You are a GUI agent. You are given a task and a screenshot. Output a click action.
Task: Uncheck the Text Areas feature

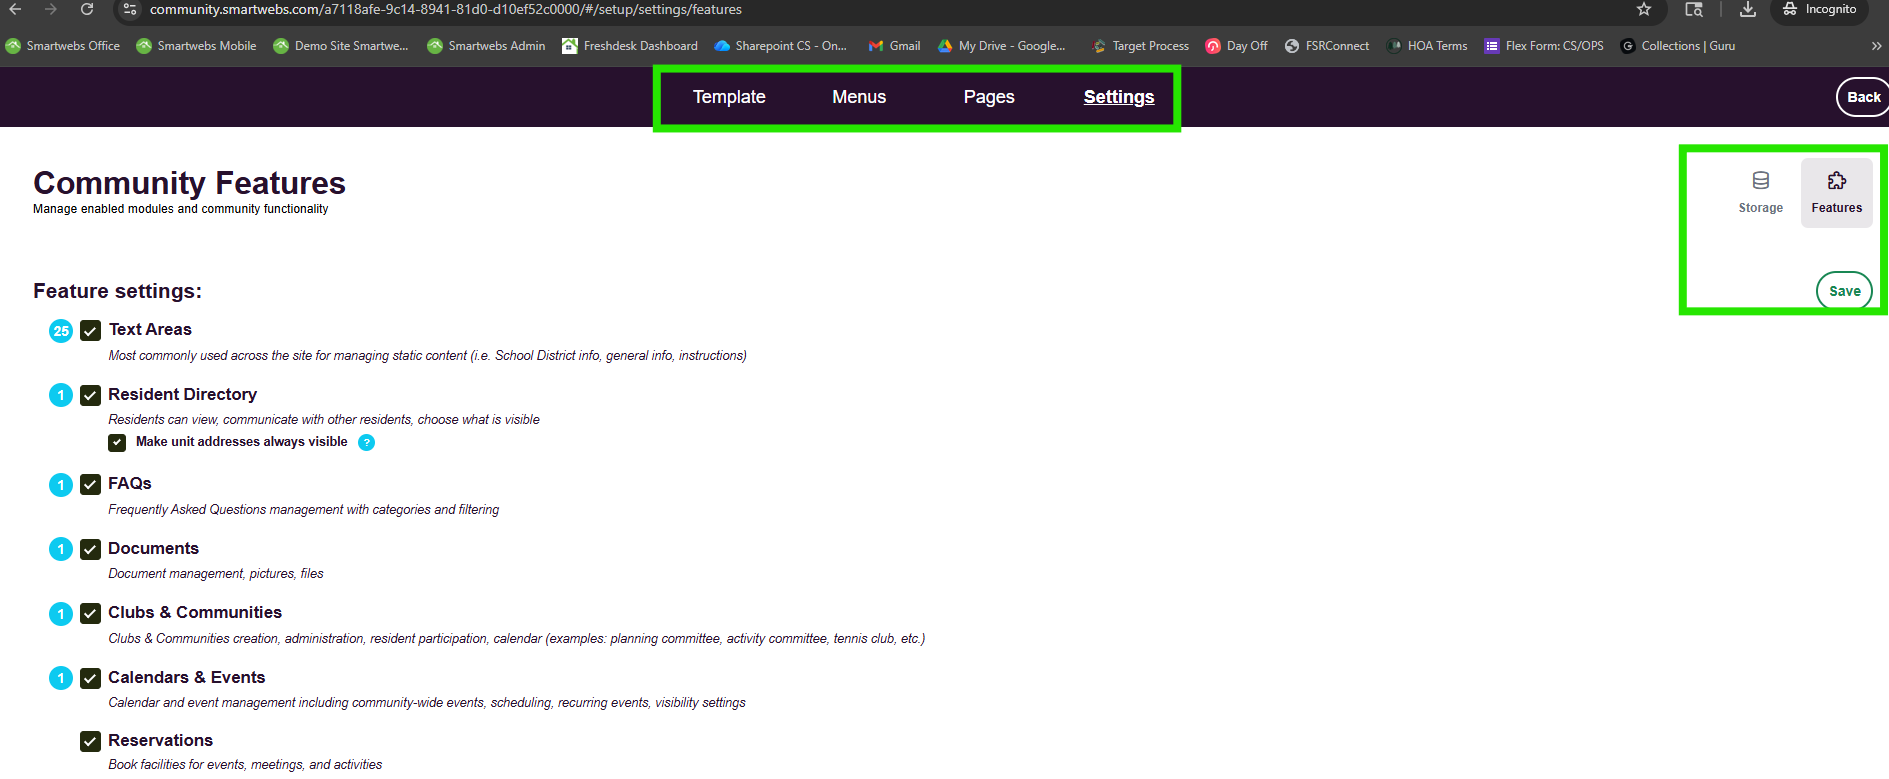click(x=91, y=331)
